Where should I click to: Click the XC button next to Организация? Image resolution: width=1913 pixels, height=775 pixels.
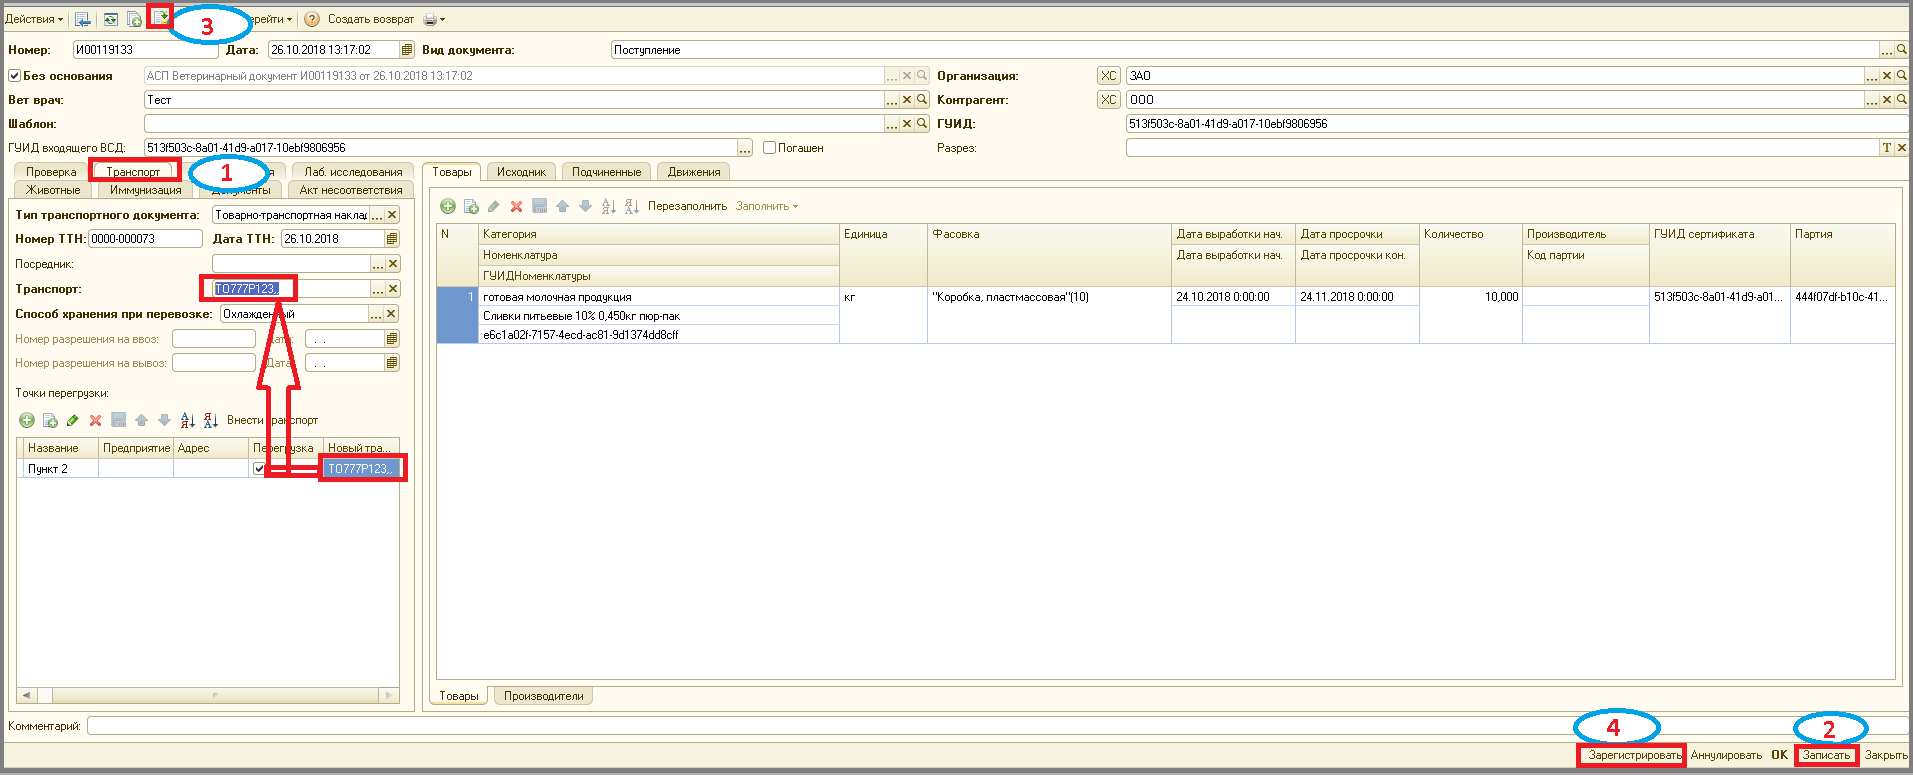click(1108, 76)
